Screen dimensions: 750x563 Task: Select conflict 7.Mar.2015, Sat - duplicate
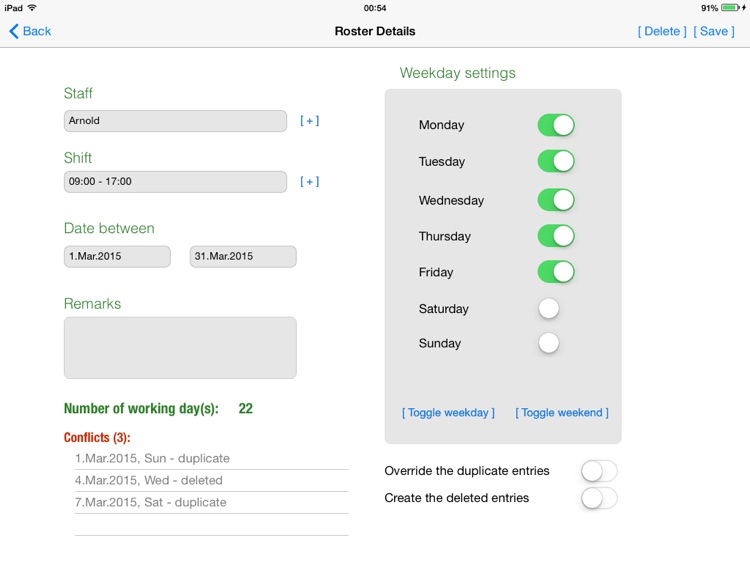click(x=211, y=503)
